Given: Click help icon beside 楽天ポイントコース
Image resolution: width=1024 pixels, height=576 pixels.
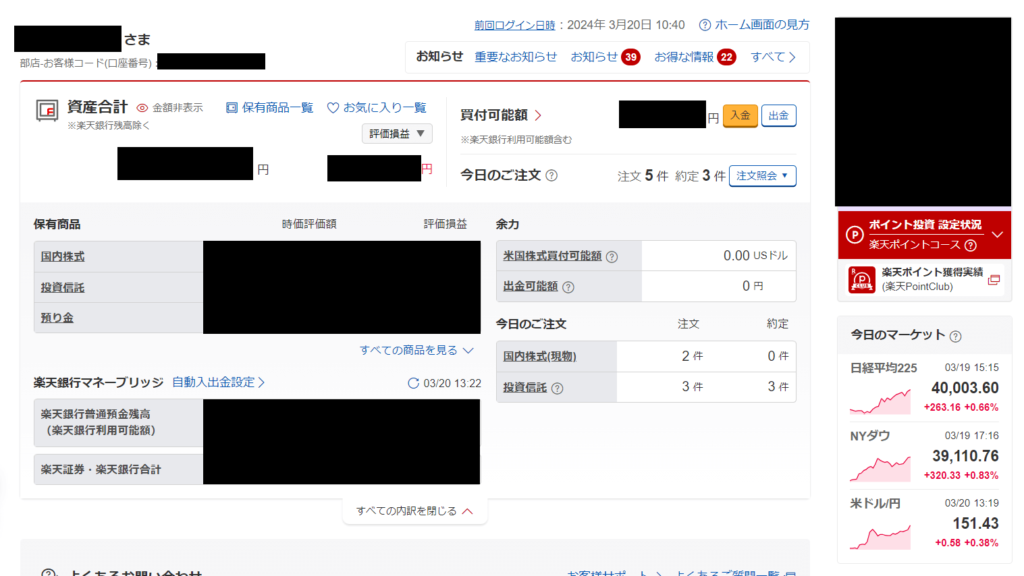Looking at the screenshot, I should [x=971, y=246].
